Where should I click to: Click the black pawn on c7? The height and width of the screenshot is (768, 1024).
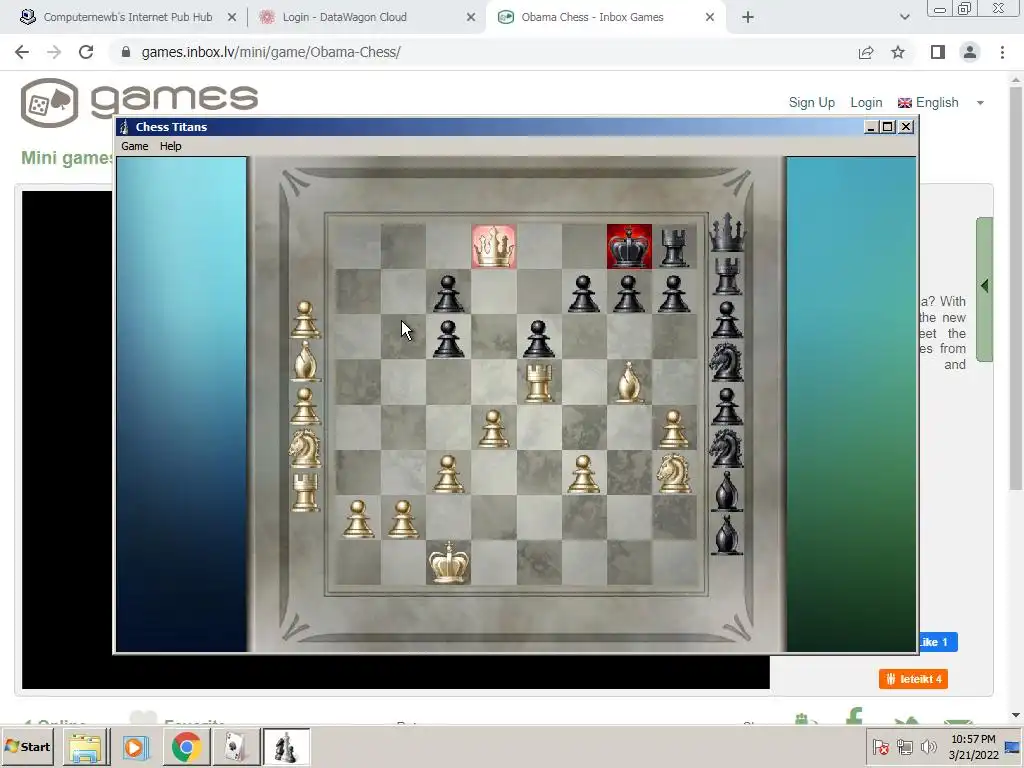tap(449, 293)
